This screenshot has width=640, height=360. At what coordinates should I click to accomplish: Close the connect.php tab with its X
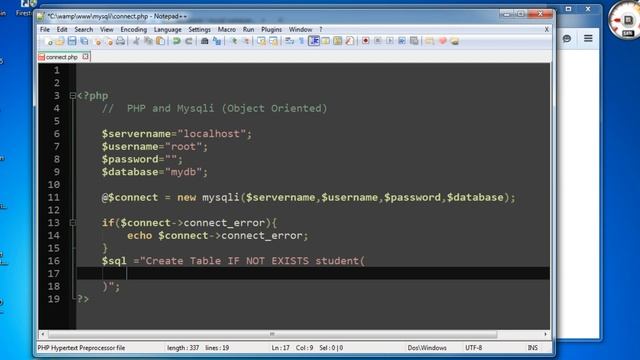[x=85, y=56]
